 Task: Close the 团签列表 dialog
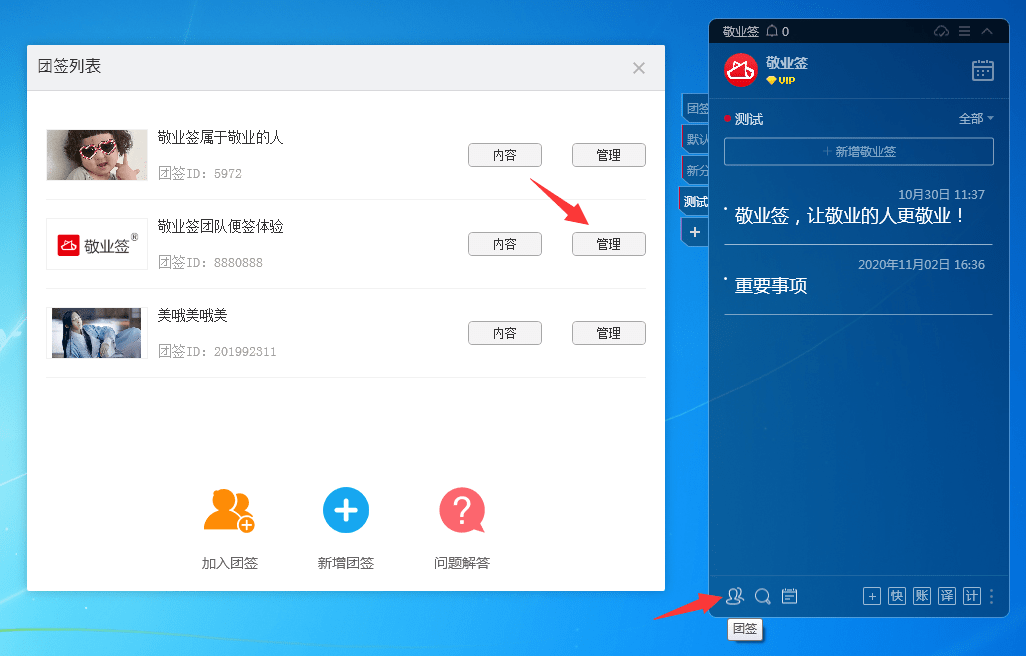pos(639,68)
